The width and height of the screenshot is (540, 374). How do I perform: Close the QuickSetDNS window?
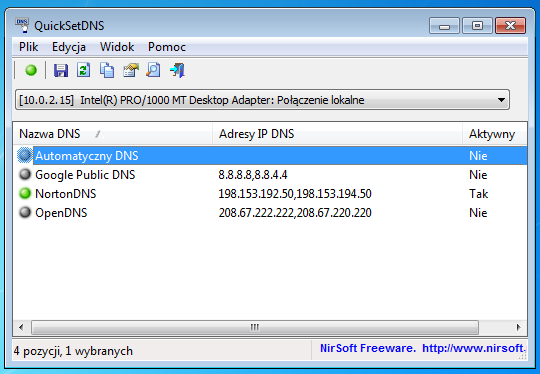tap(510, 26)
